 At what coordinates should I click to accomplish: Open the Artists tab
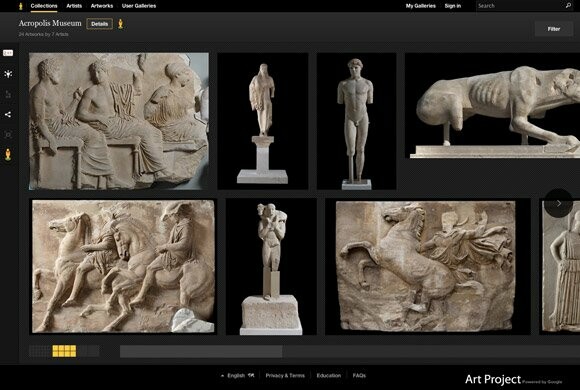74,6
